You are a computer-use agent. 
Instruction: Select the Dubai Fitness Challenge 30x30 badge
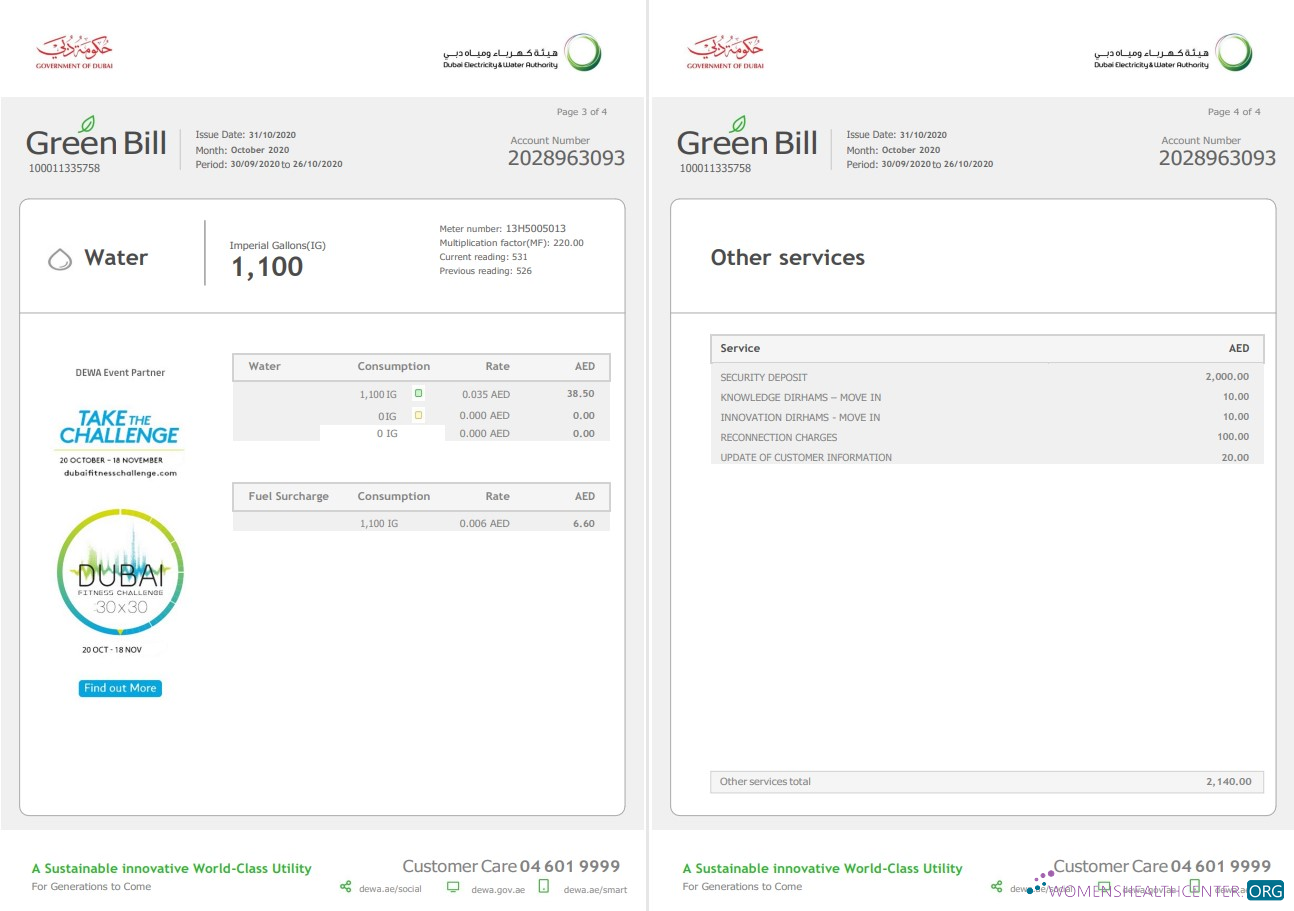coord(120,574)
